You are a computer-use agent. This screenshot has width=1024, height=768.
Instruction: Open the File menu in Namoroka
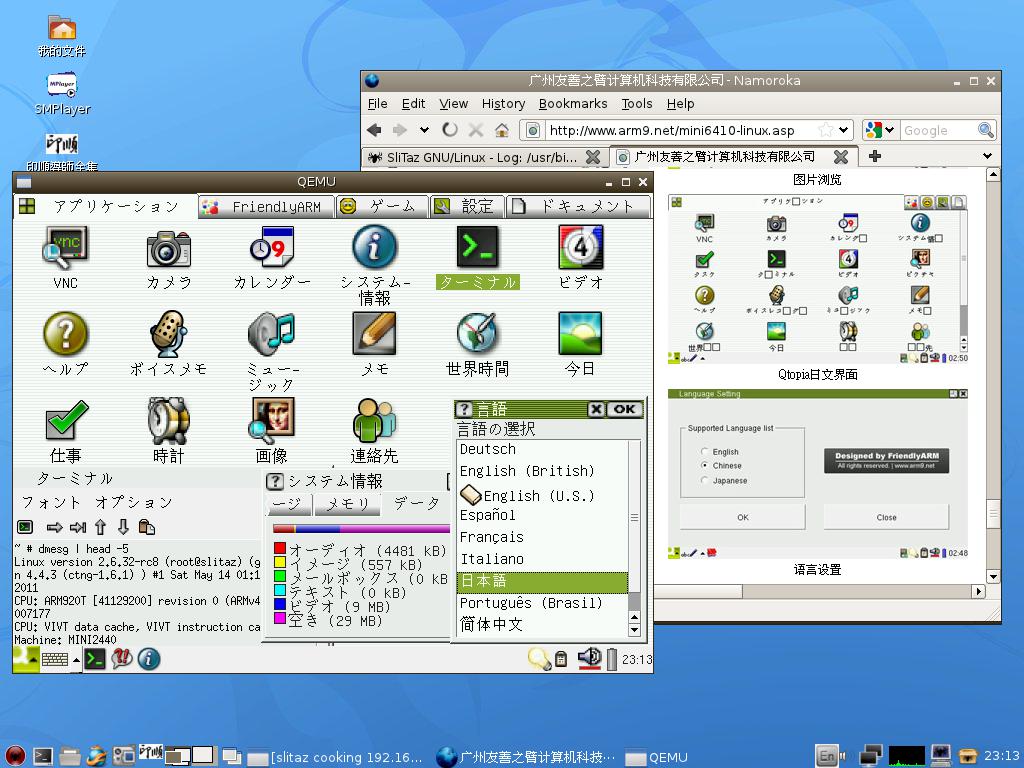click(377, 104)
